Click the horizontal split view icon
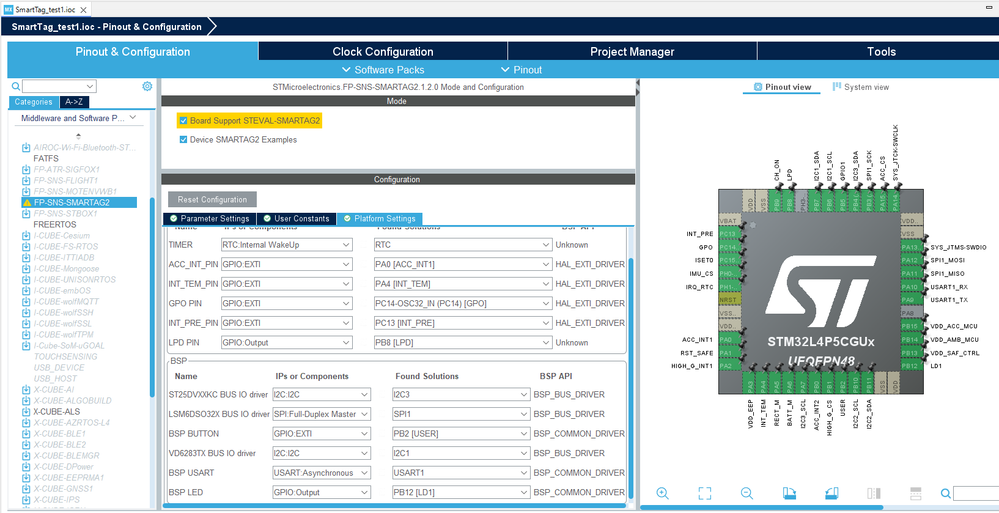999x513 pixels. click(916, 493)
